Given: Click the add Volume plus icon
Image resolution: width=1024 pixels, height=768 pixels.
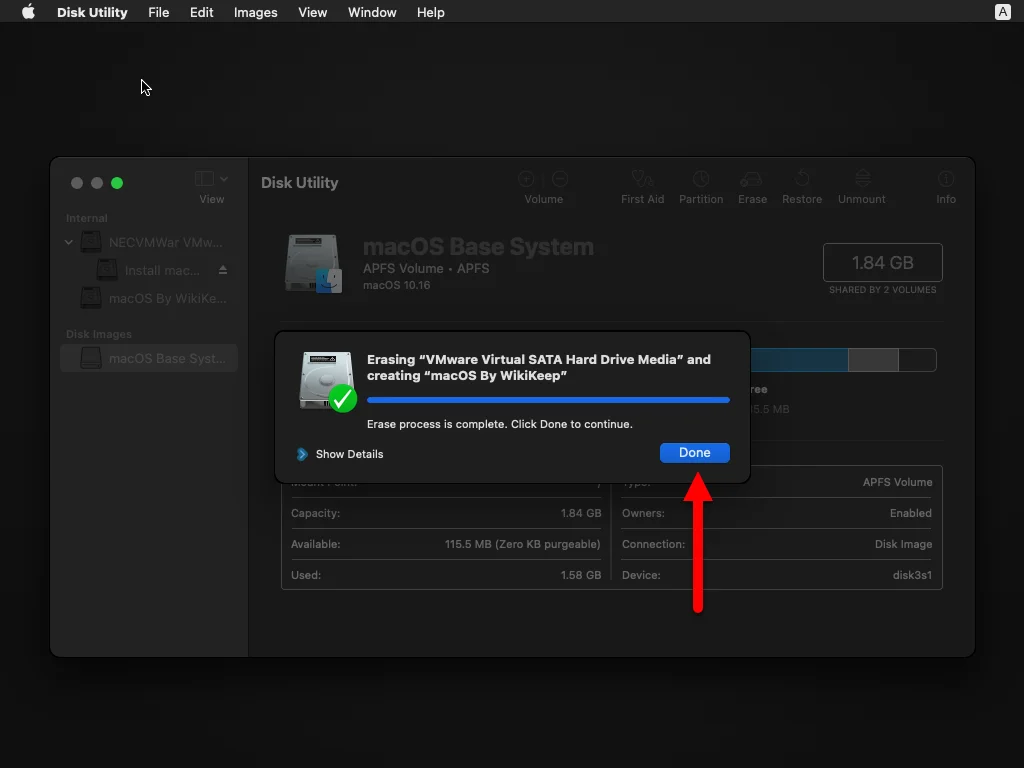Looking at the screenshot, I should (526, 179).
